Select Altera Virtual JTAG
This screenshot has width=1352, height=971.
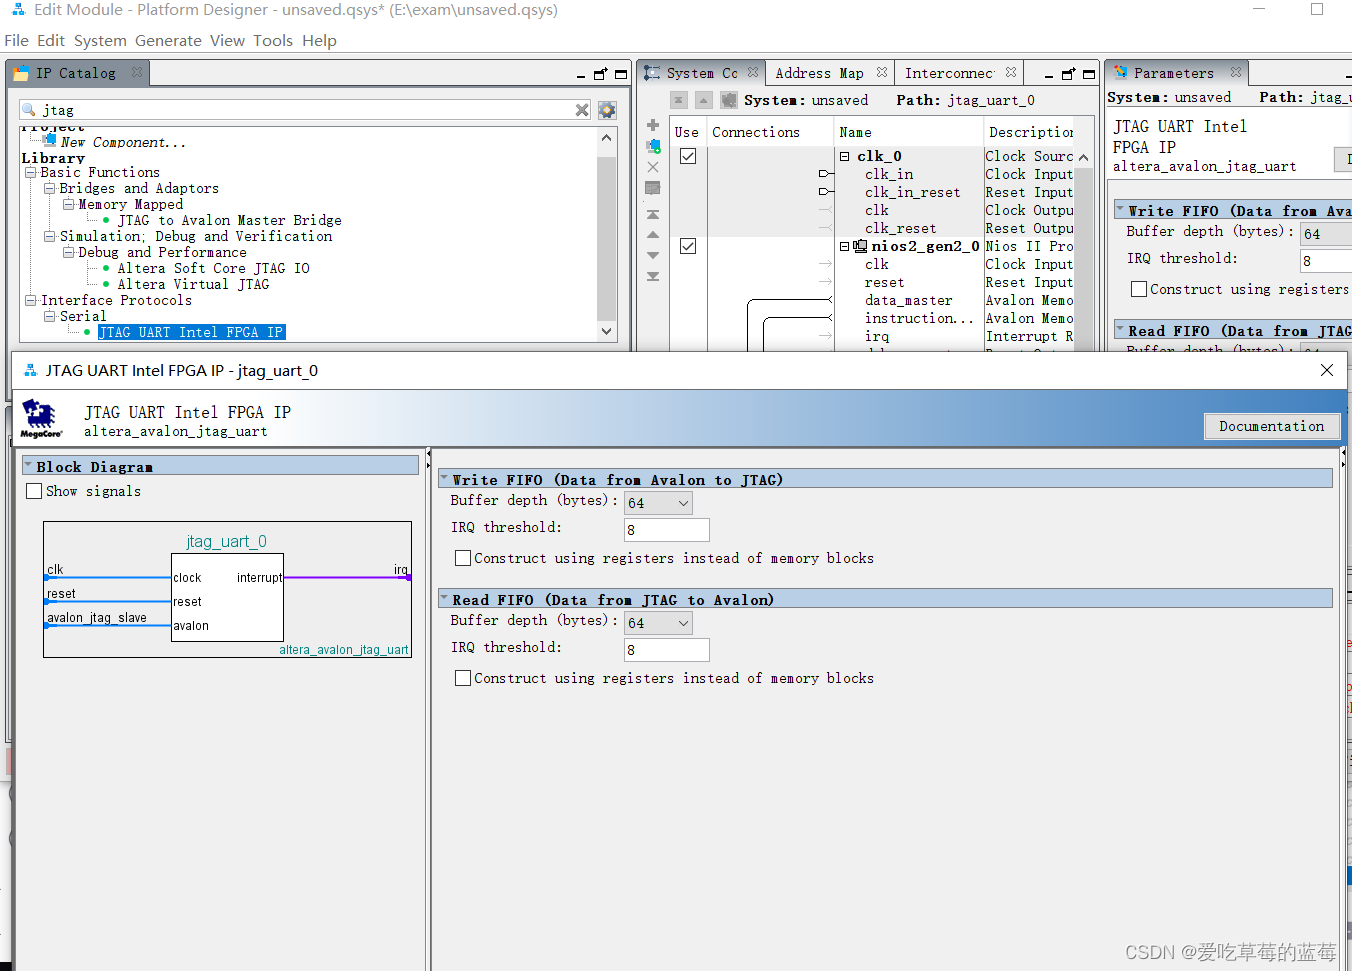click(x=193, y=284)
